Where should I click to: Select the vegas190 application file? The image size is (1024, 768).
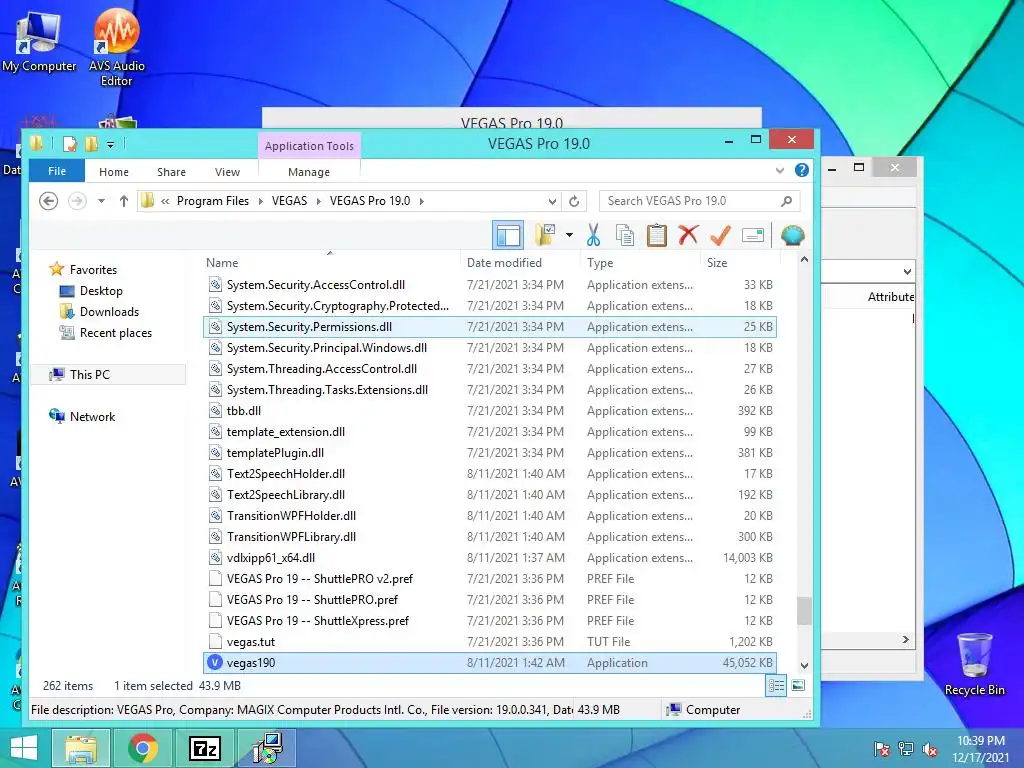[490, 663]
